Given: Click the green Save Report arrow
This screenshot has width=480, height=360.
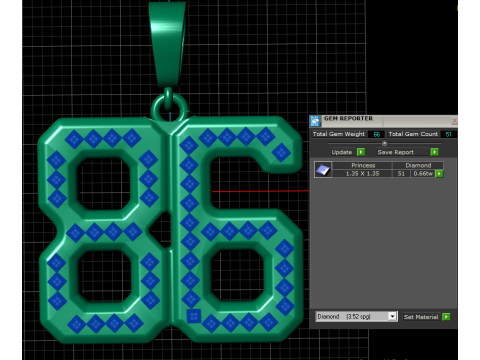Looking at the screenshot, I should 434,152.
